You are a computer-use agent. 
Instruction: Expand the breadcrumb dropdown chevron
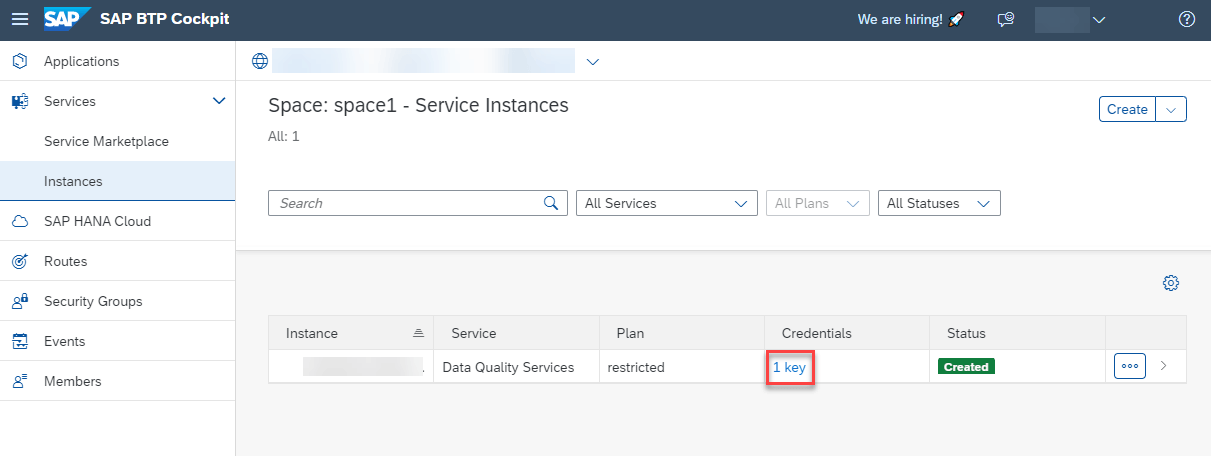tap(592, 61)
